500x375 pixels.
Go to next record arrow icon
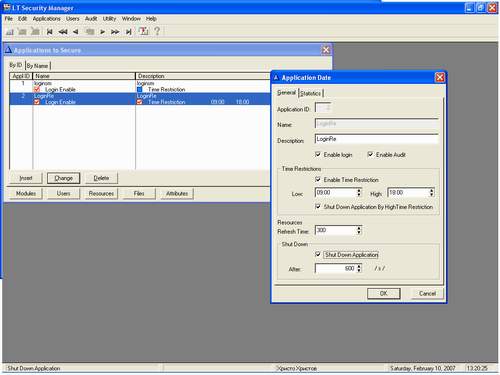point(102,32)
